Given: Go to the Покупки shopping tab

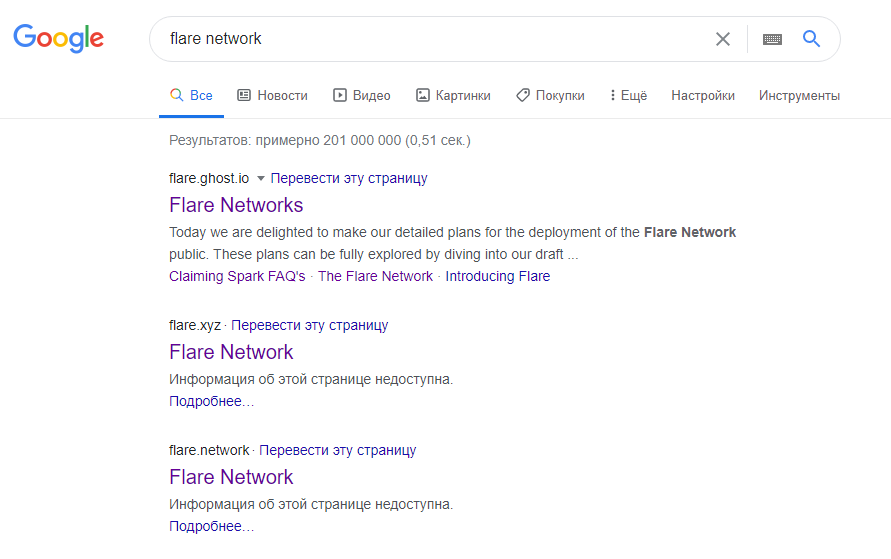Looking at the screenshot, I should click(x=550, y=96).
